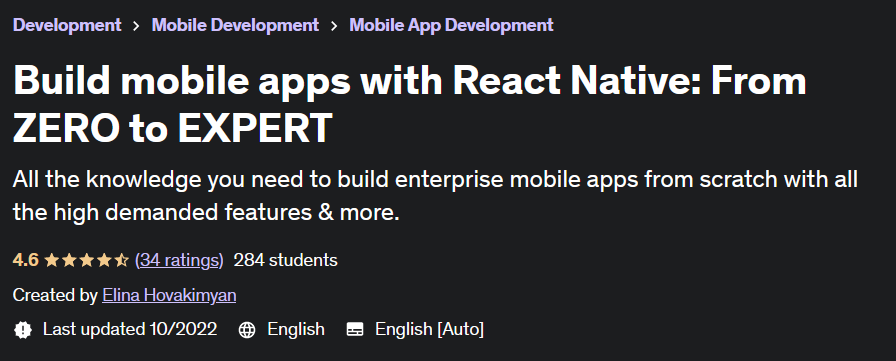896x361 pixels.
Task: Click the English [Auto] captions label
Action: click(x=430, y=330)
